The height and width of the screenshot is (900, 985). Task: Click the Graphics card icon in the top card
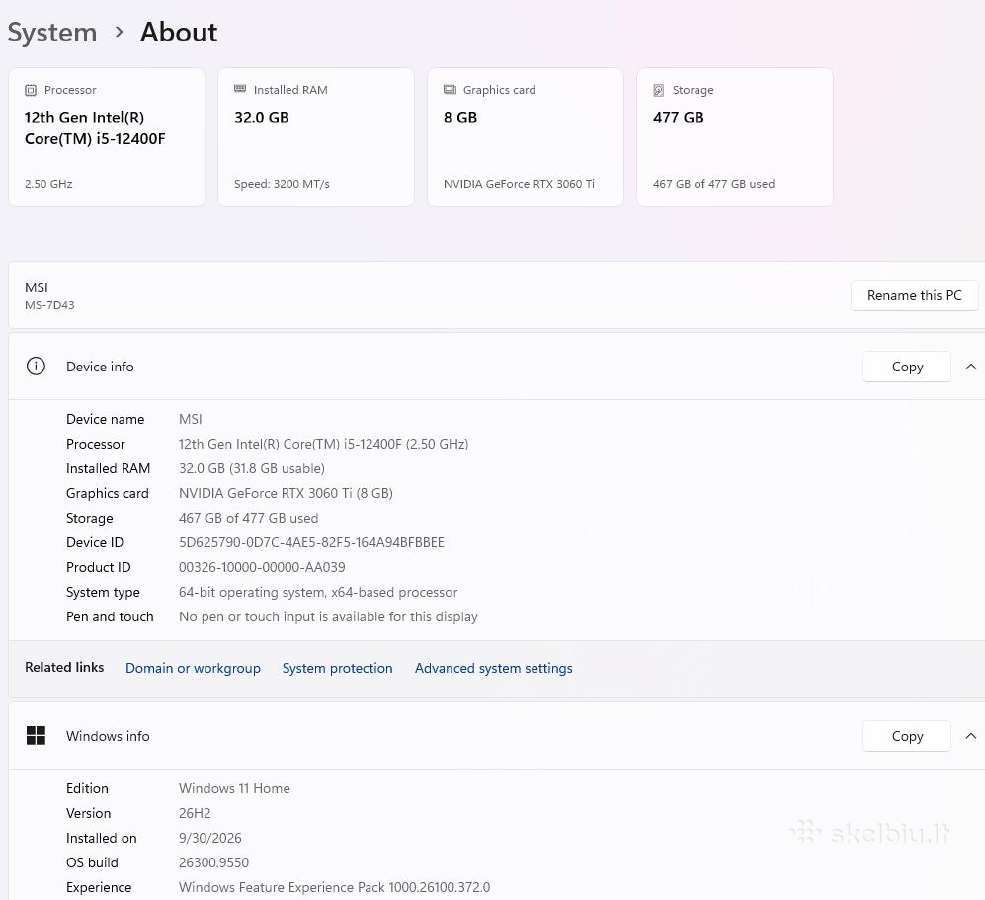[x=450, y=90]
